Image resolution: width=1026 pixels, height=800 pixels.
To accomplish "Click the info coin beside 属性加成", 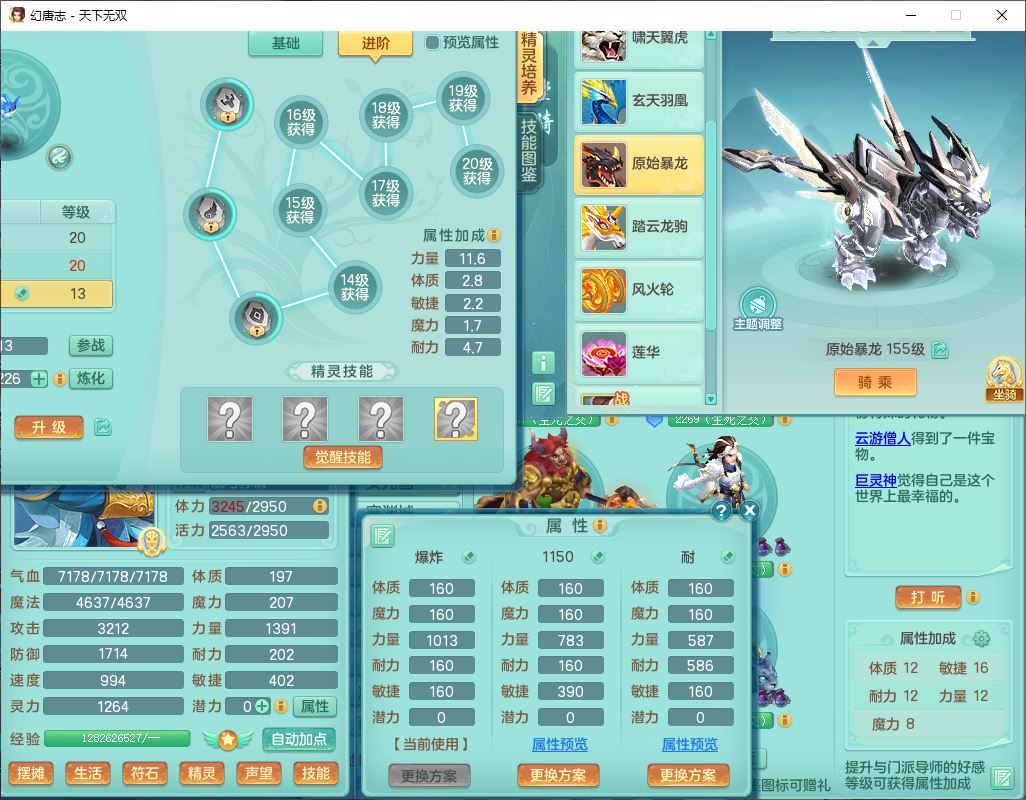I will (495, 235).
